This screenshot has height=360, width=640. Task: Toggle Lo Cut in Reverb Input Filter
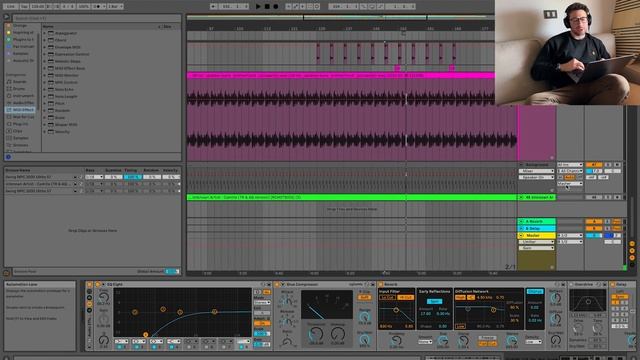pos(386,297)
